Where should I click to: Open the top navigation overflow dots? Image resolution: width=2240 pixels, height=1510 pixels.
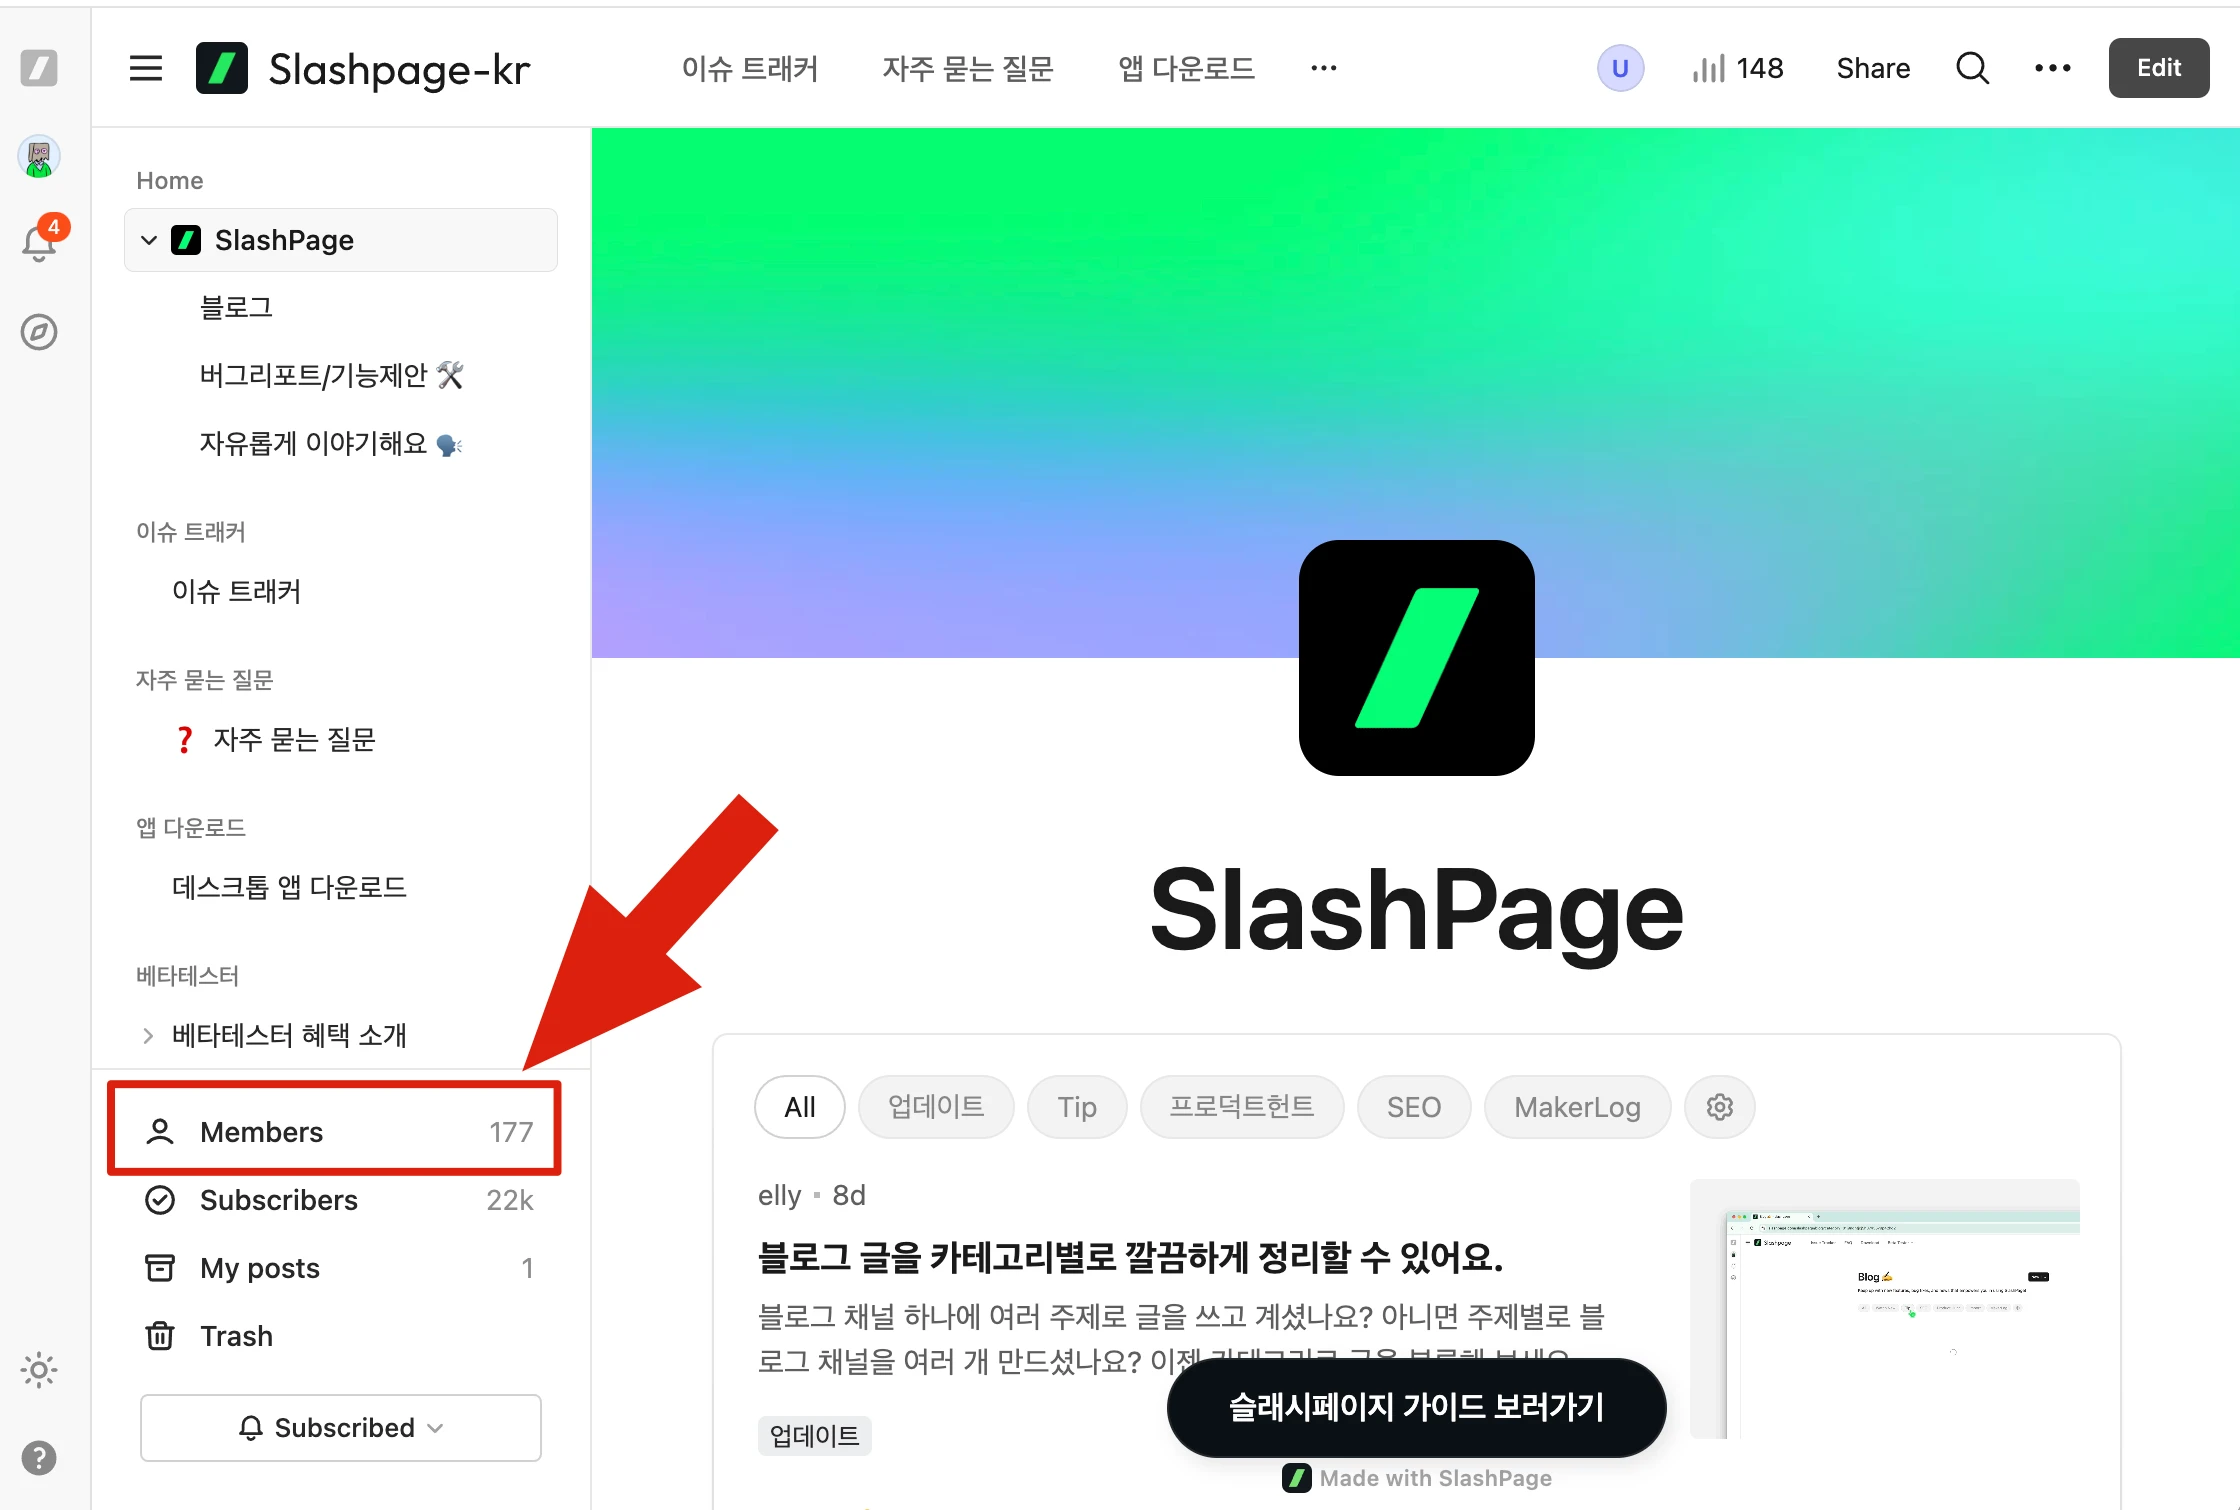pos(1323,68)
